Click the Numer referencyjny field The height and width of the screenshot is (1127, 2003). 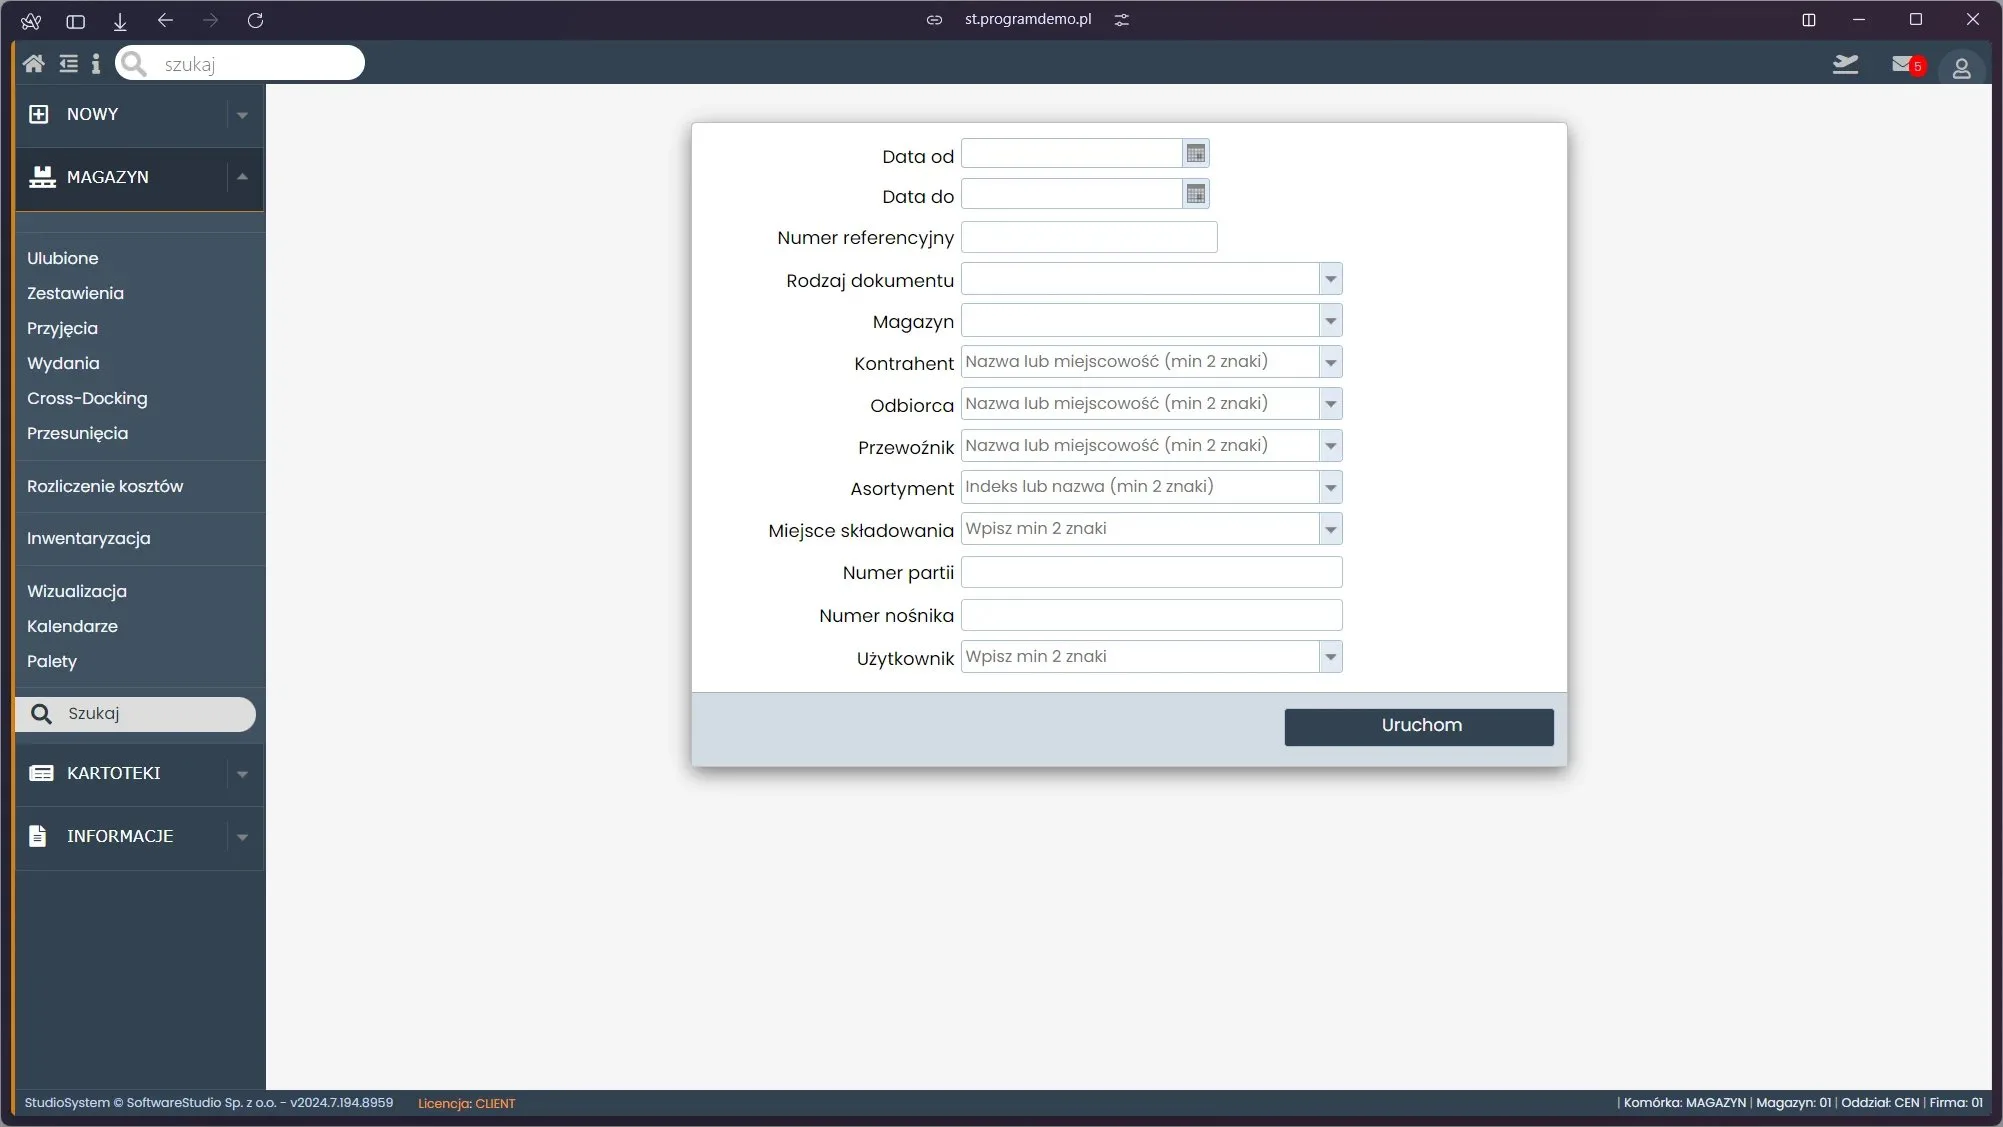point(1089,237)
